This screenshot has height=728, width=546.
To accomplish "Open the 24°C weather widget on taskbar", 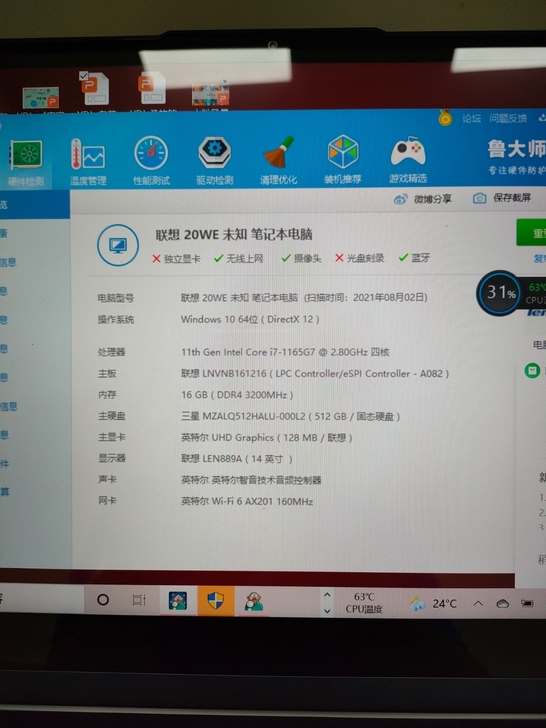I will [x=433, y=604].
